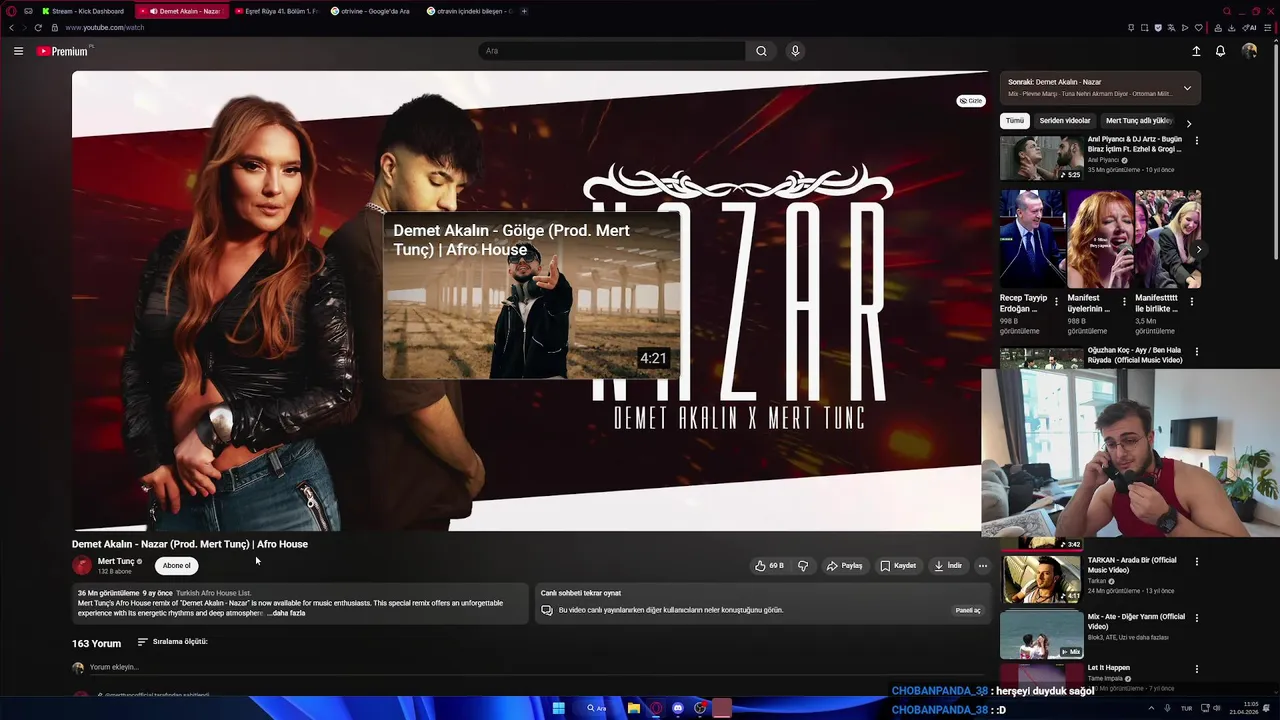Open options for Anıl Piyancı video

(x=1196, y=141)
